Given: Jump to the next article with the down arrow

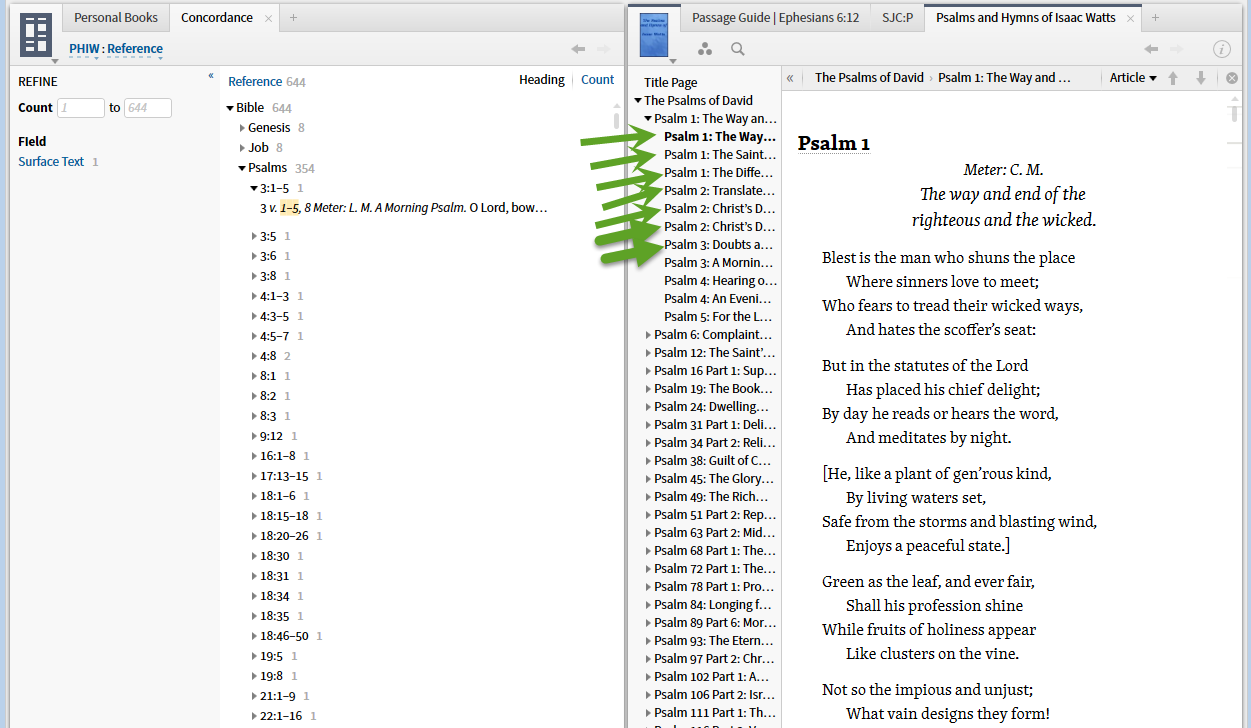Looking at the screenshot, I should [x=1201, y=78].
